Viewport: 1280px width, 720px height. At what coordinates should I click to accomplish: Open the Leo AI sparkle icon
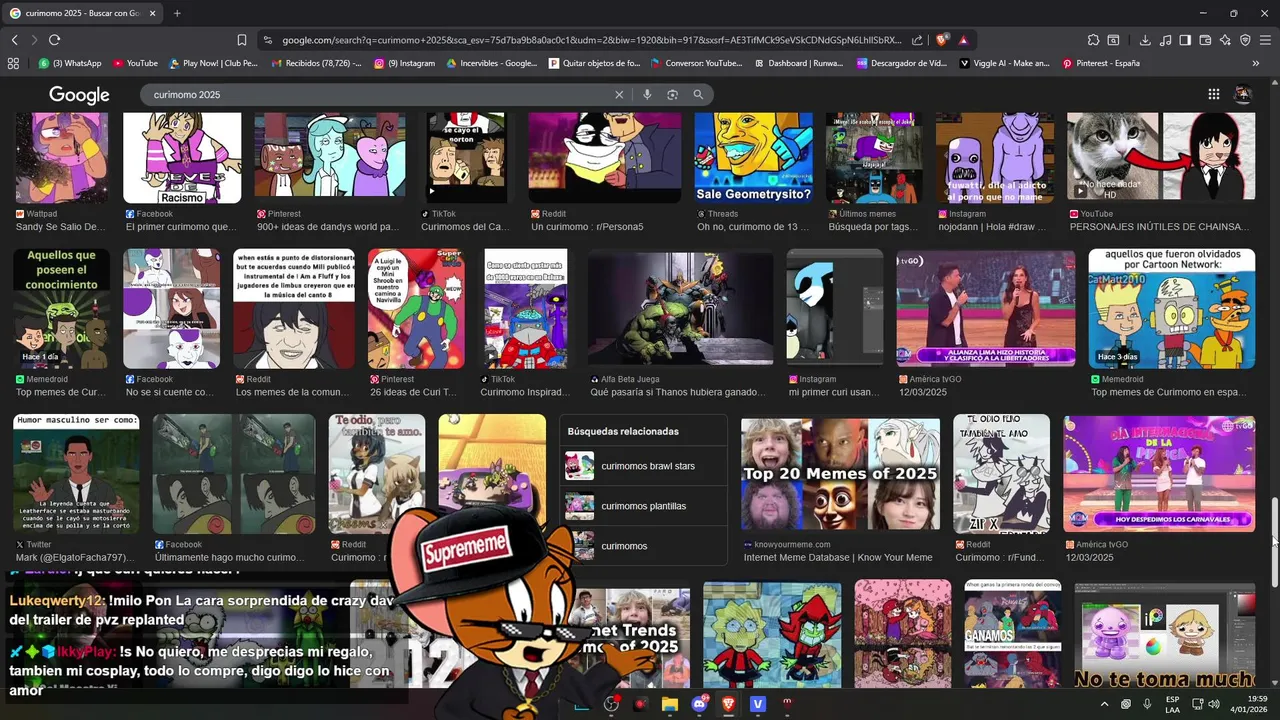click(x=1225, y=40)
